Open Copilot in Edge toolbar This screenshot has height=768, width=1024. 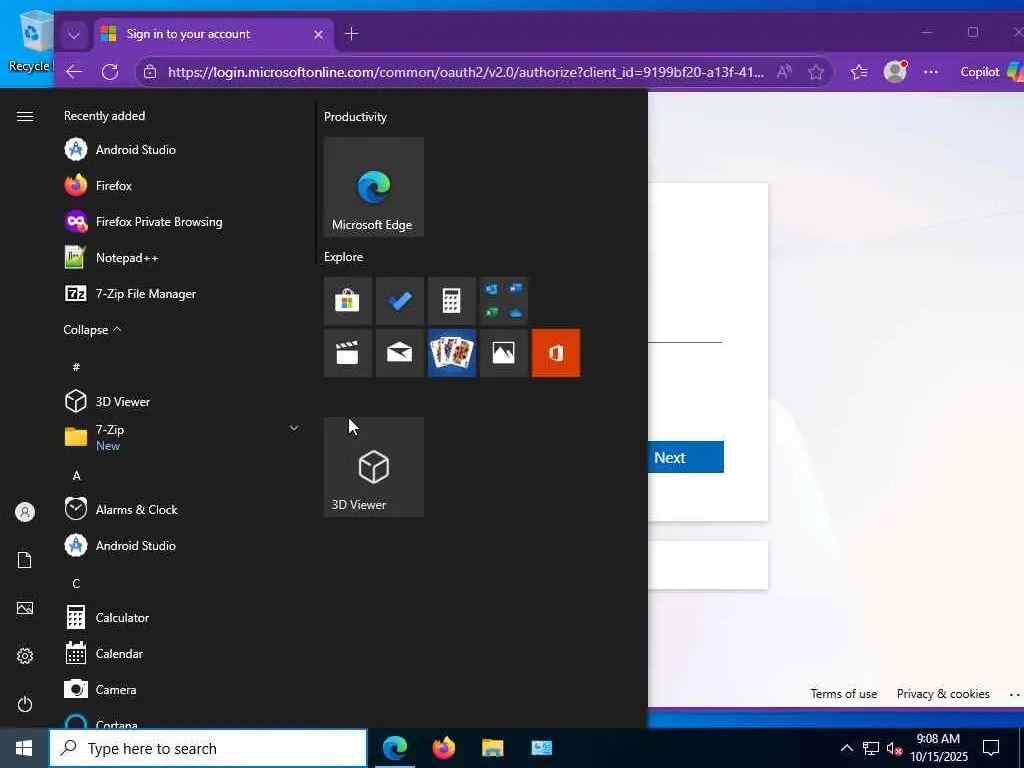991,72
